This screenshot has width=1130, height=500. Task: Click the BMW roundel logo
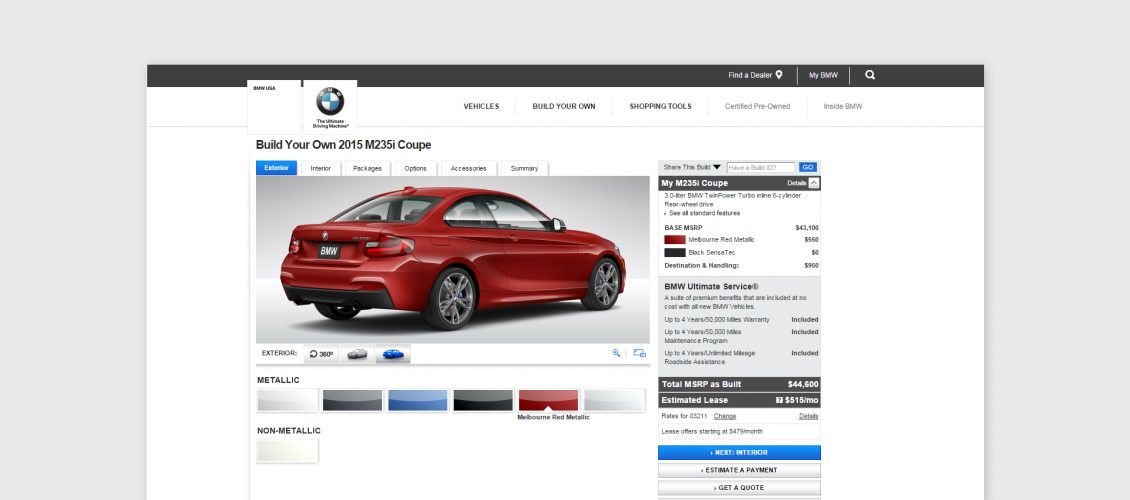(330, 102)
